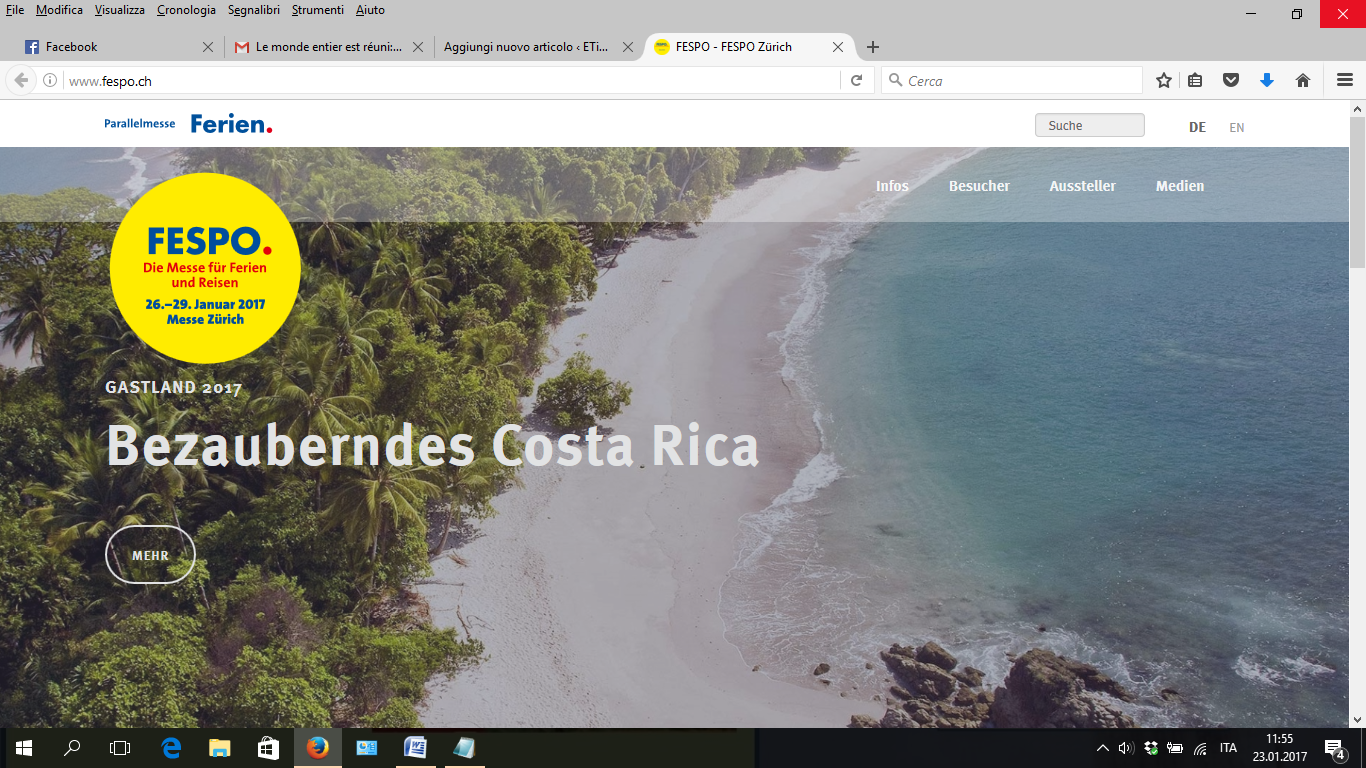Switch to the Gmail 'Le monde entier' tab

pos(328,47)
